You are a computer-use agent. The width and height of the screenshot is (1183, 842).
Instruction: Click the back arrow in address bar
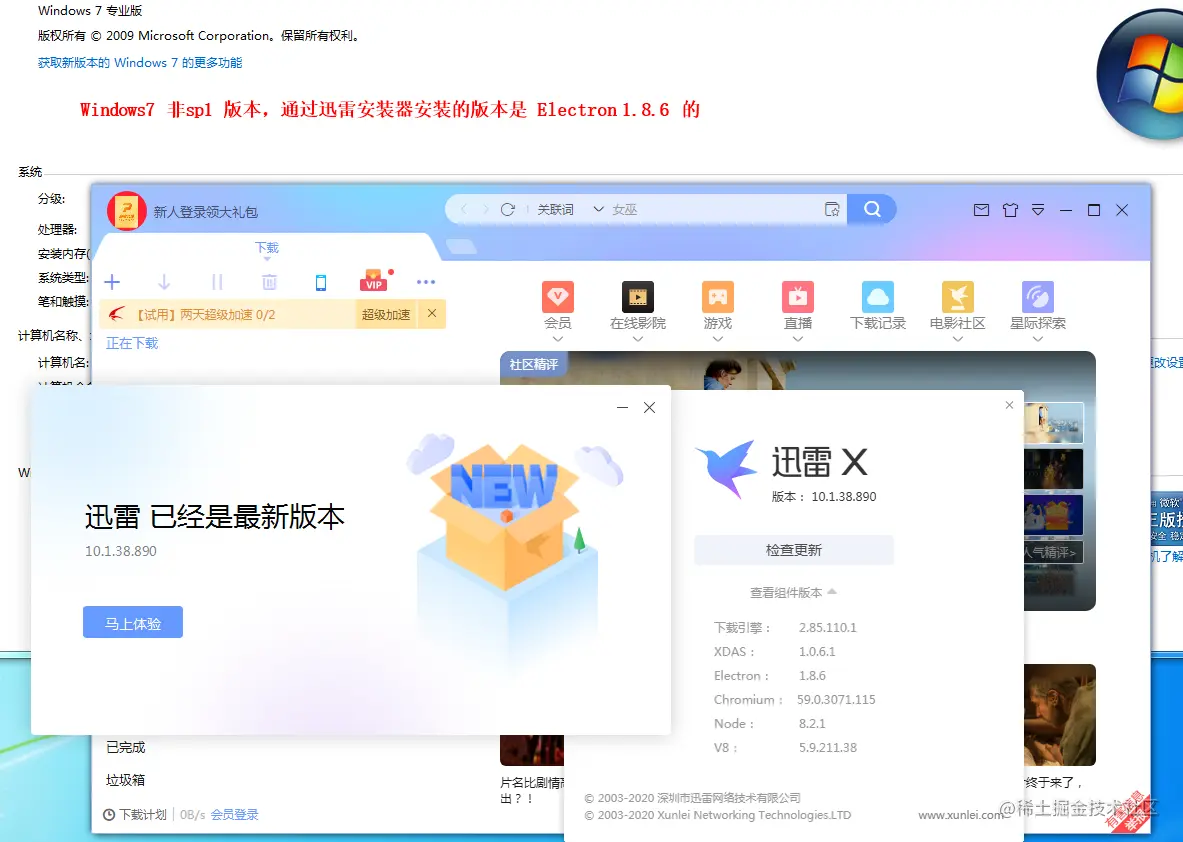(x=464, y=210)
